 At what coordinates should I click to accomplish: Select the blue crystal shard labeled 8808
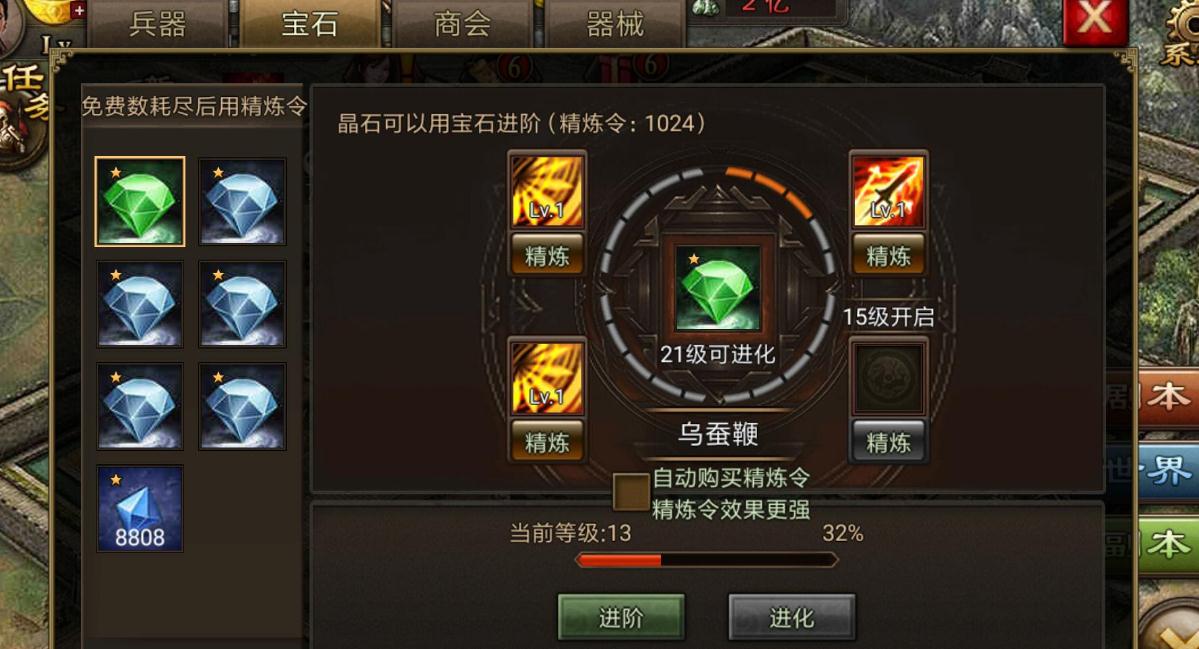point(140,509)
